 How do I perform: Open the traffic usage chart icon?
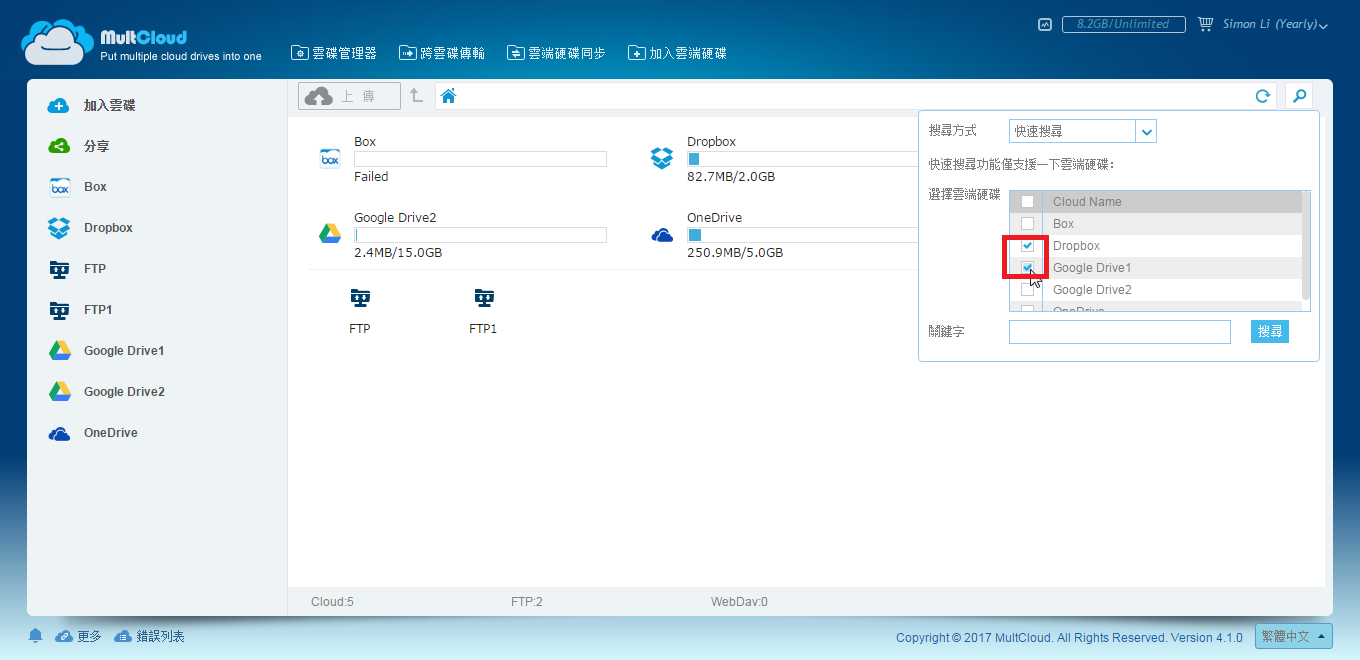tap(1045, 24)
